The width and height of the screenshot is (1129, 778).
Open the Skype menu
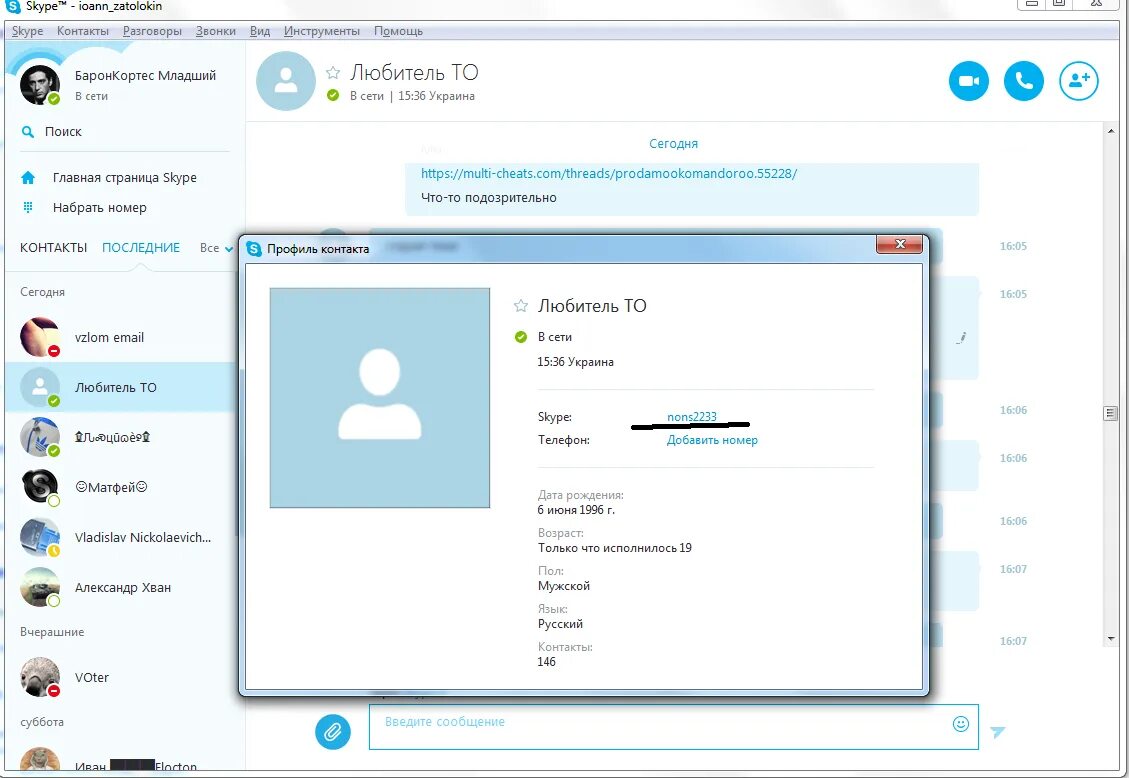point(27,31)
